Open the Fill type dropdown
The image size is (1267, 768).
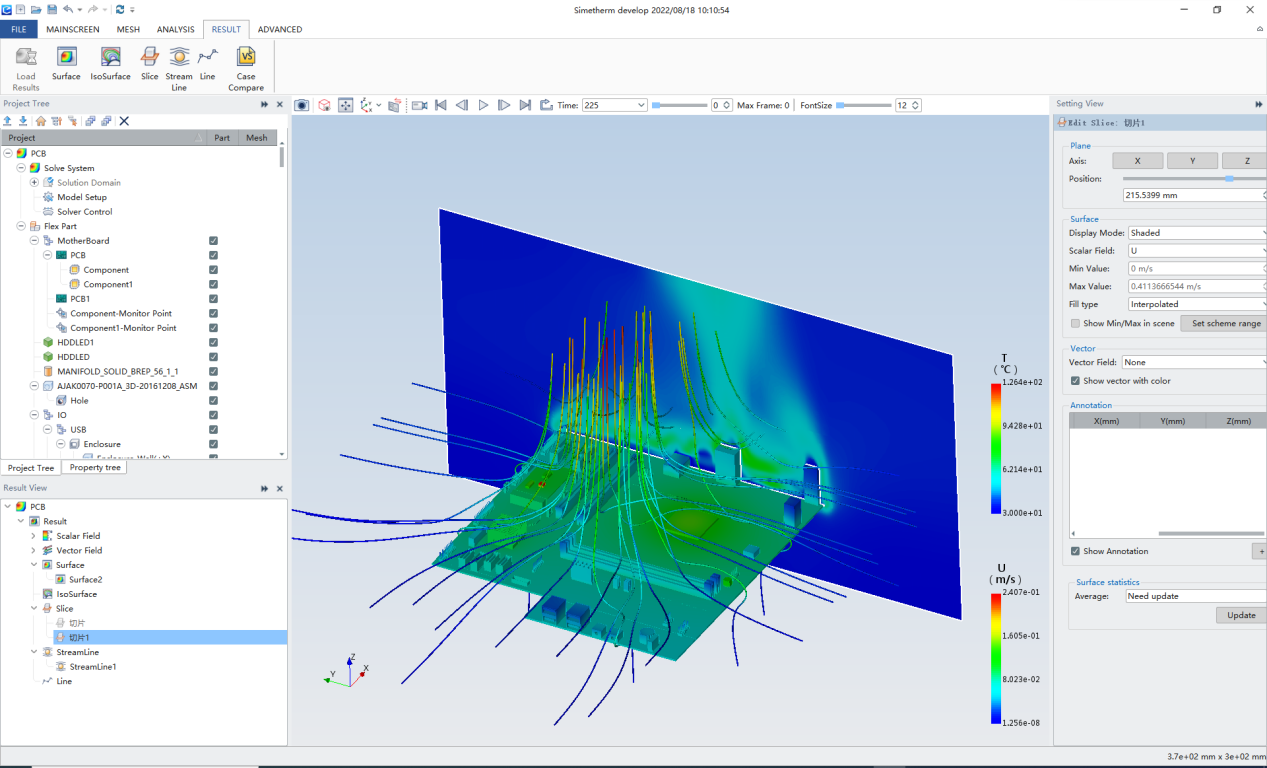click(1196, 304)
